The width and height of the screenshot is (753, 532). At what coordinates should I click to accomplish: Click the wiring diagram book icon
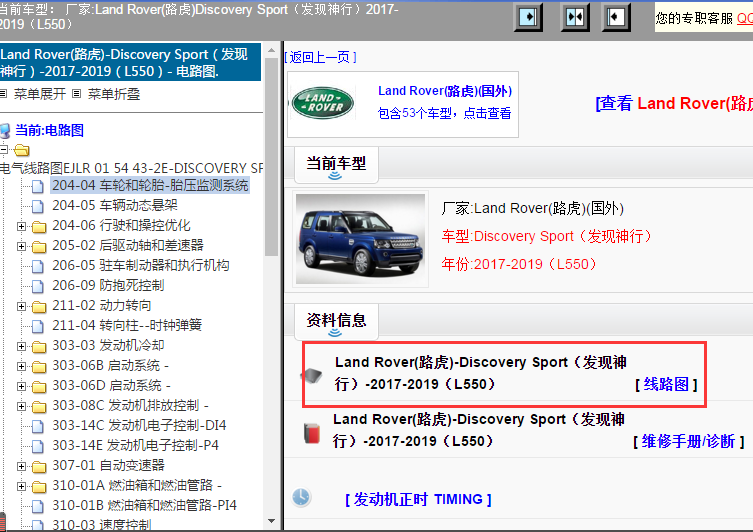coord(312,375)
